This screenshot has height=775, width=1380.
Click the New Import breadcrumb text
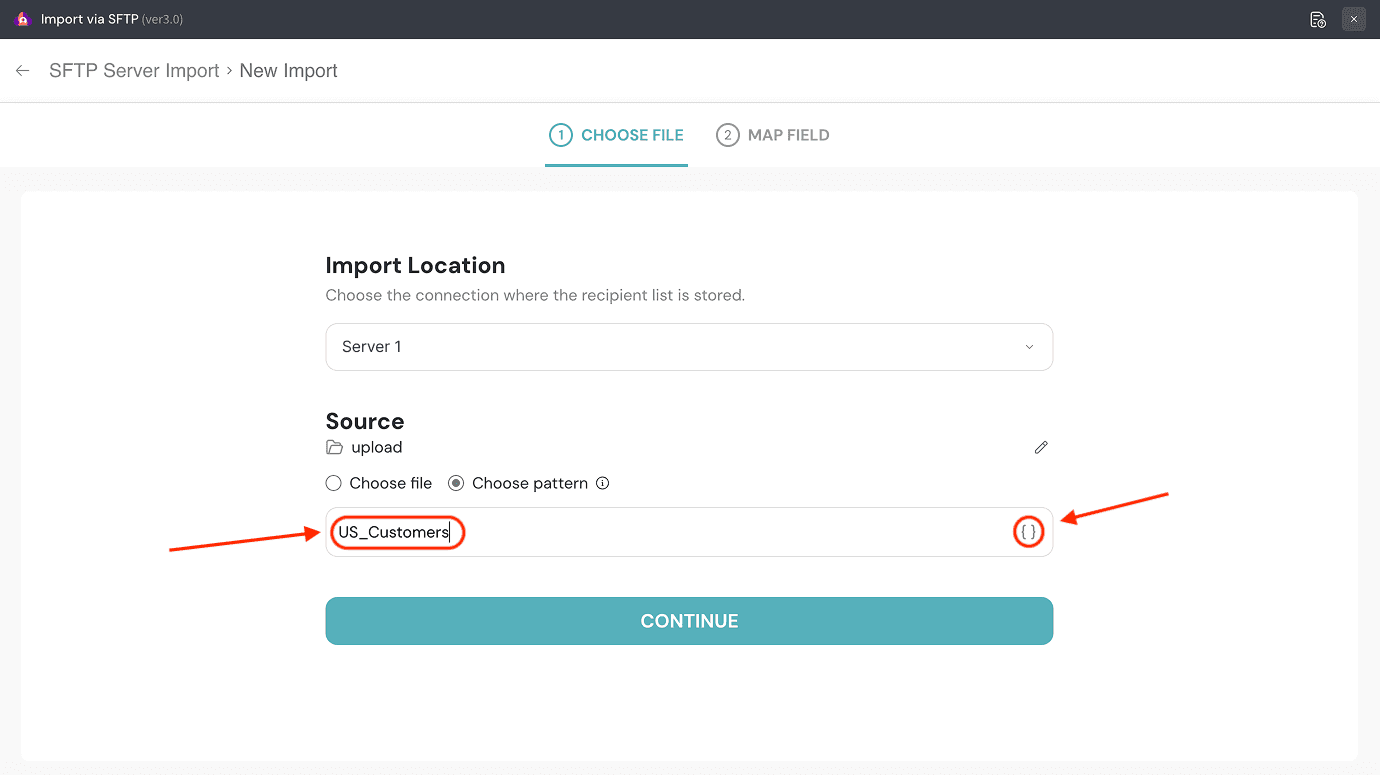[288, 71]
